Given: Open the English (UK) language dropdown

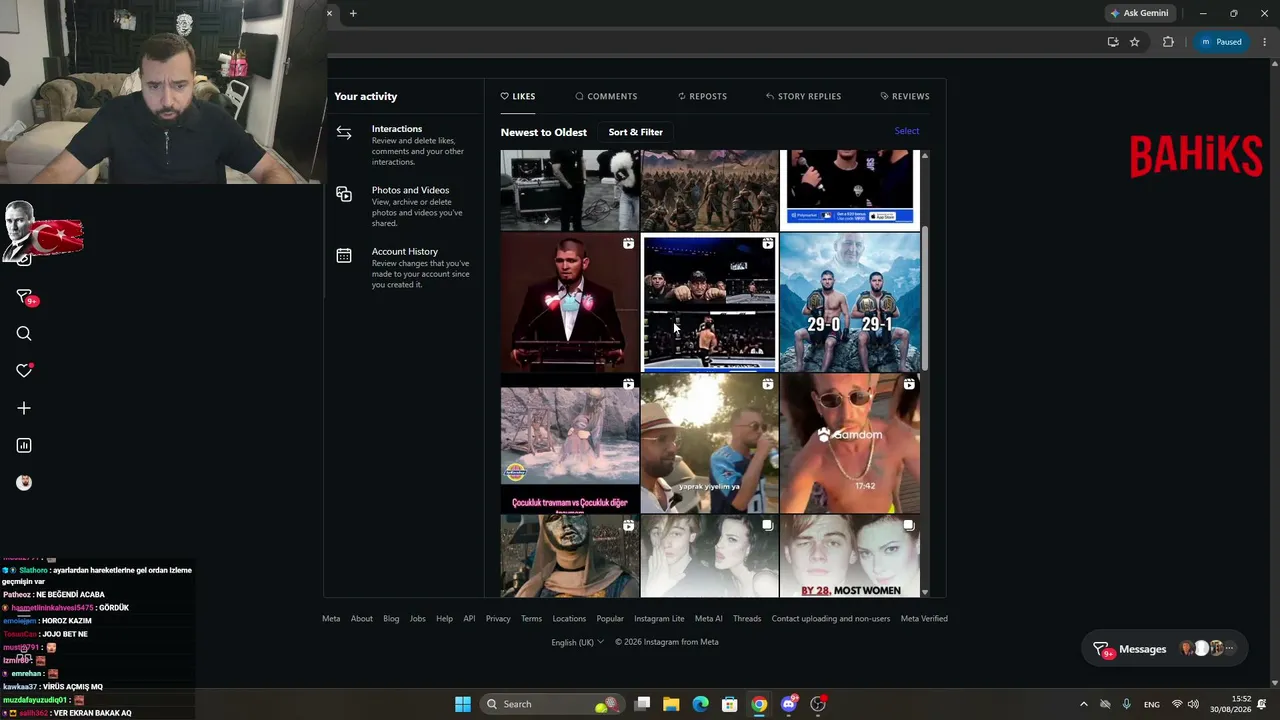Looking at the screenshot, I should pos(578,642).
